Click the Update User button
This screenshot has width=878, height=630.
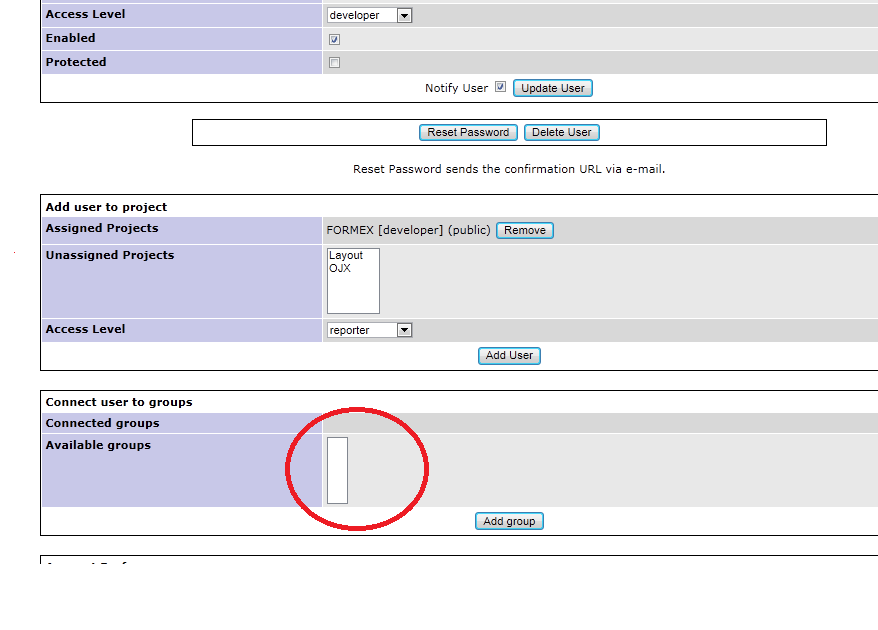coord(552,87)
